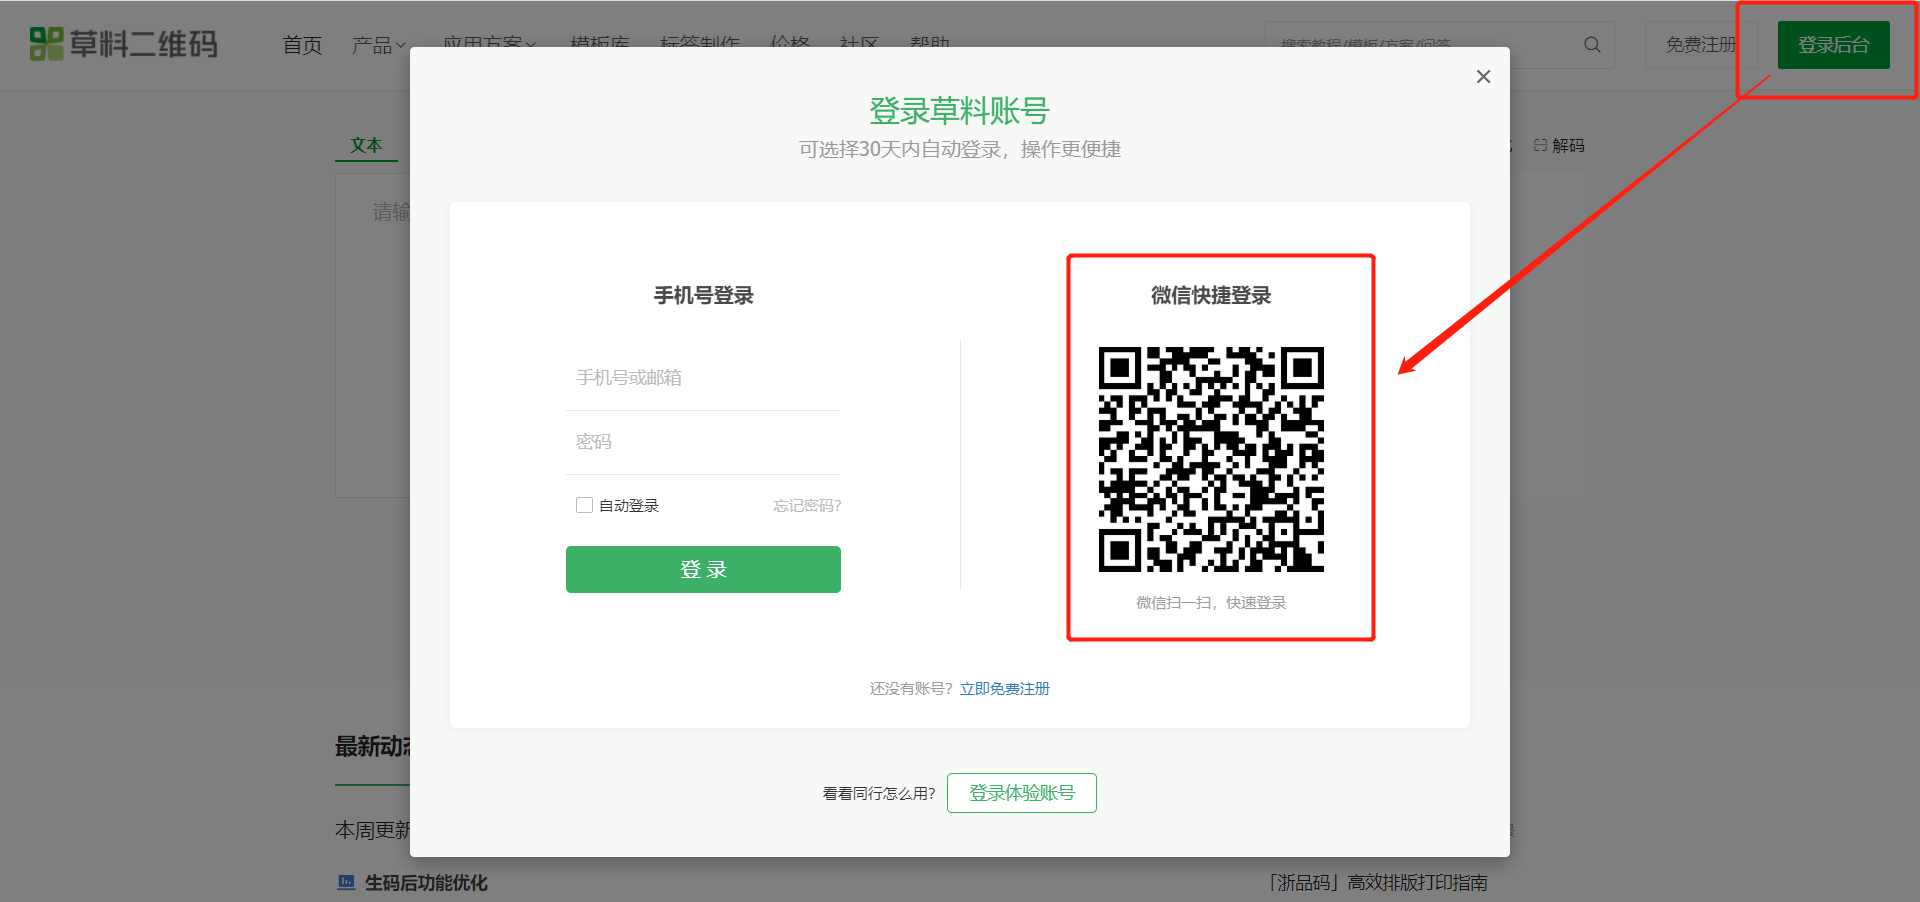
Task: Open the 解码 tool
Action: pyautogui.click(x=1559, y=145)
